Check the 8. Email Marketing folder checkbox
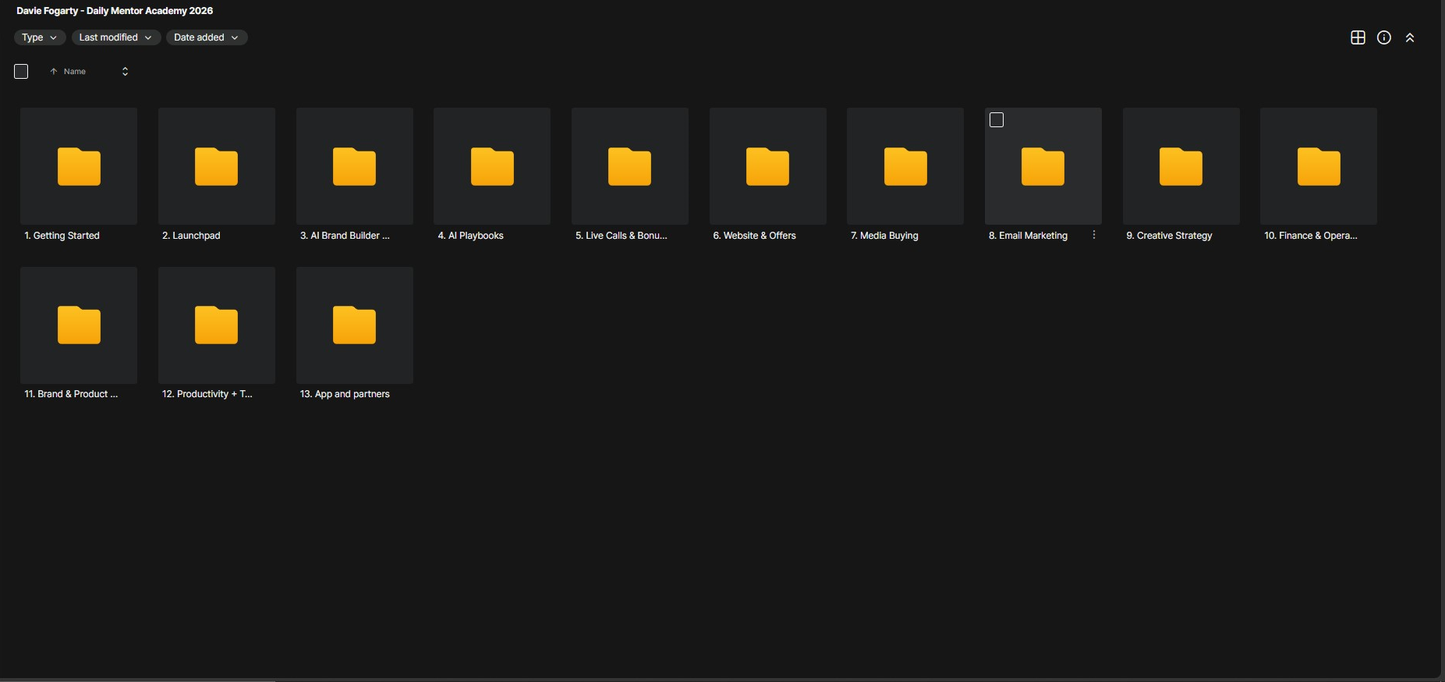 click(x=996, y=120)
